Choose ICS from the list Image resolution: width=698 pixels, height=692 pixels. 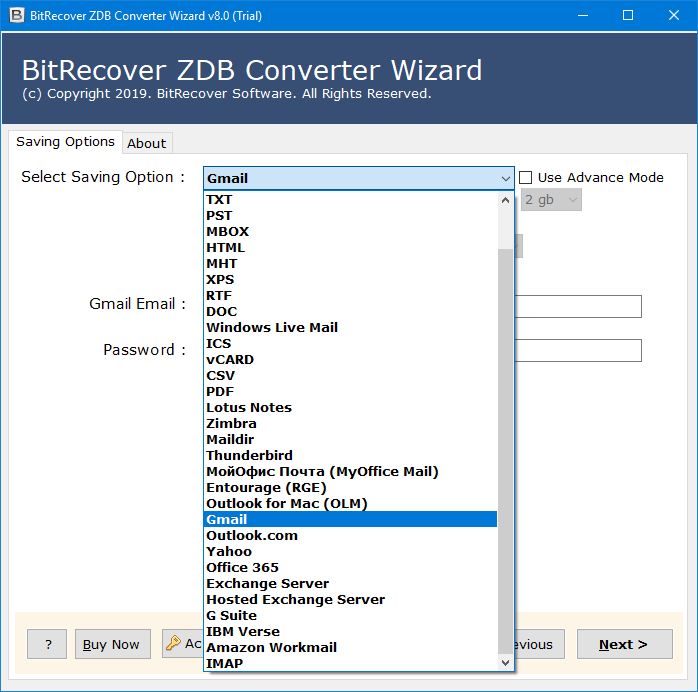(x=350, y=344)
